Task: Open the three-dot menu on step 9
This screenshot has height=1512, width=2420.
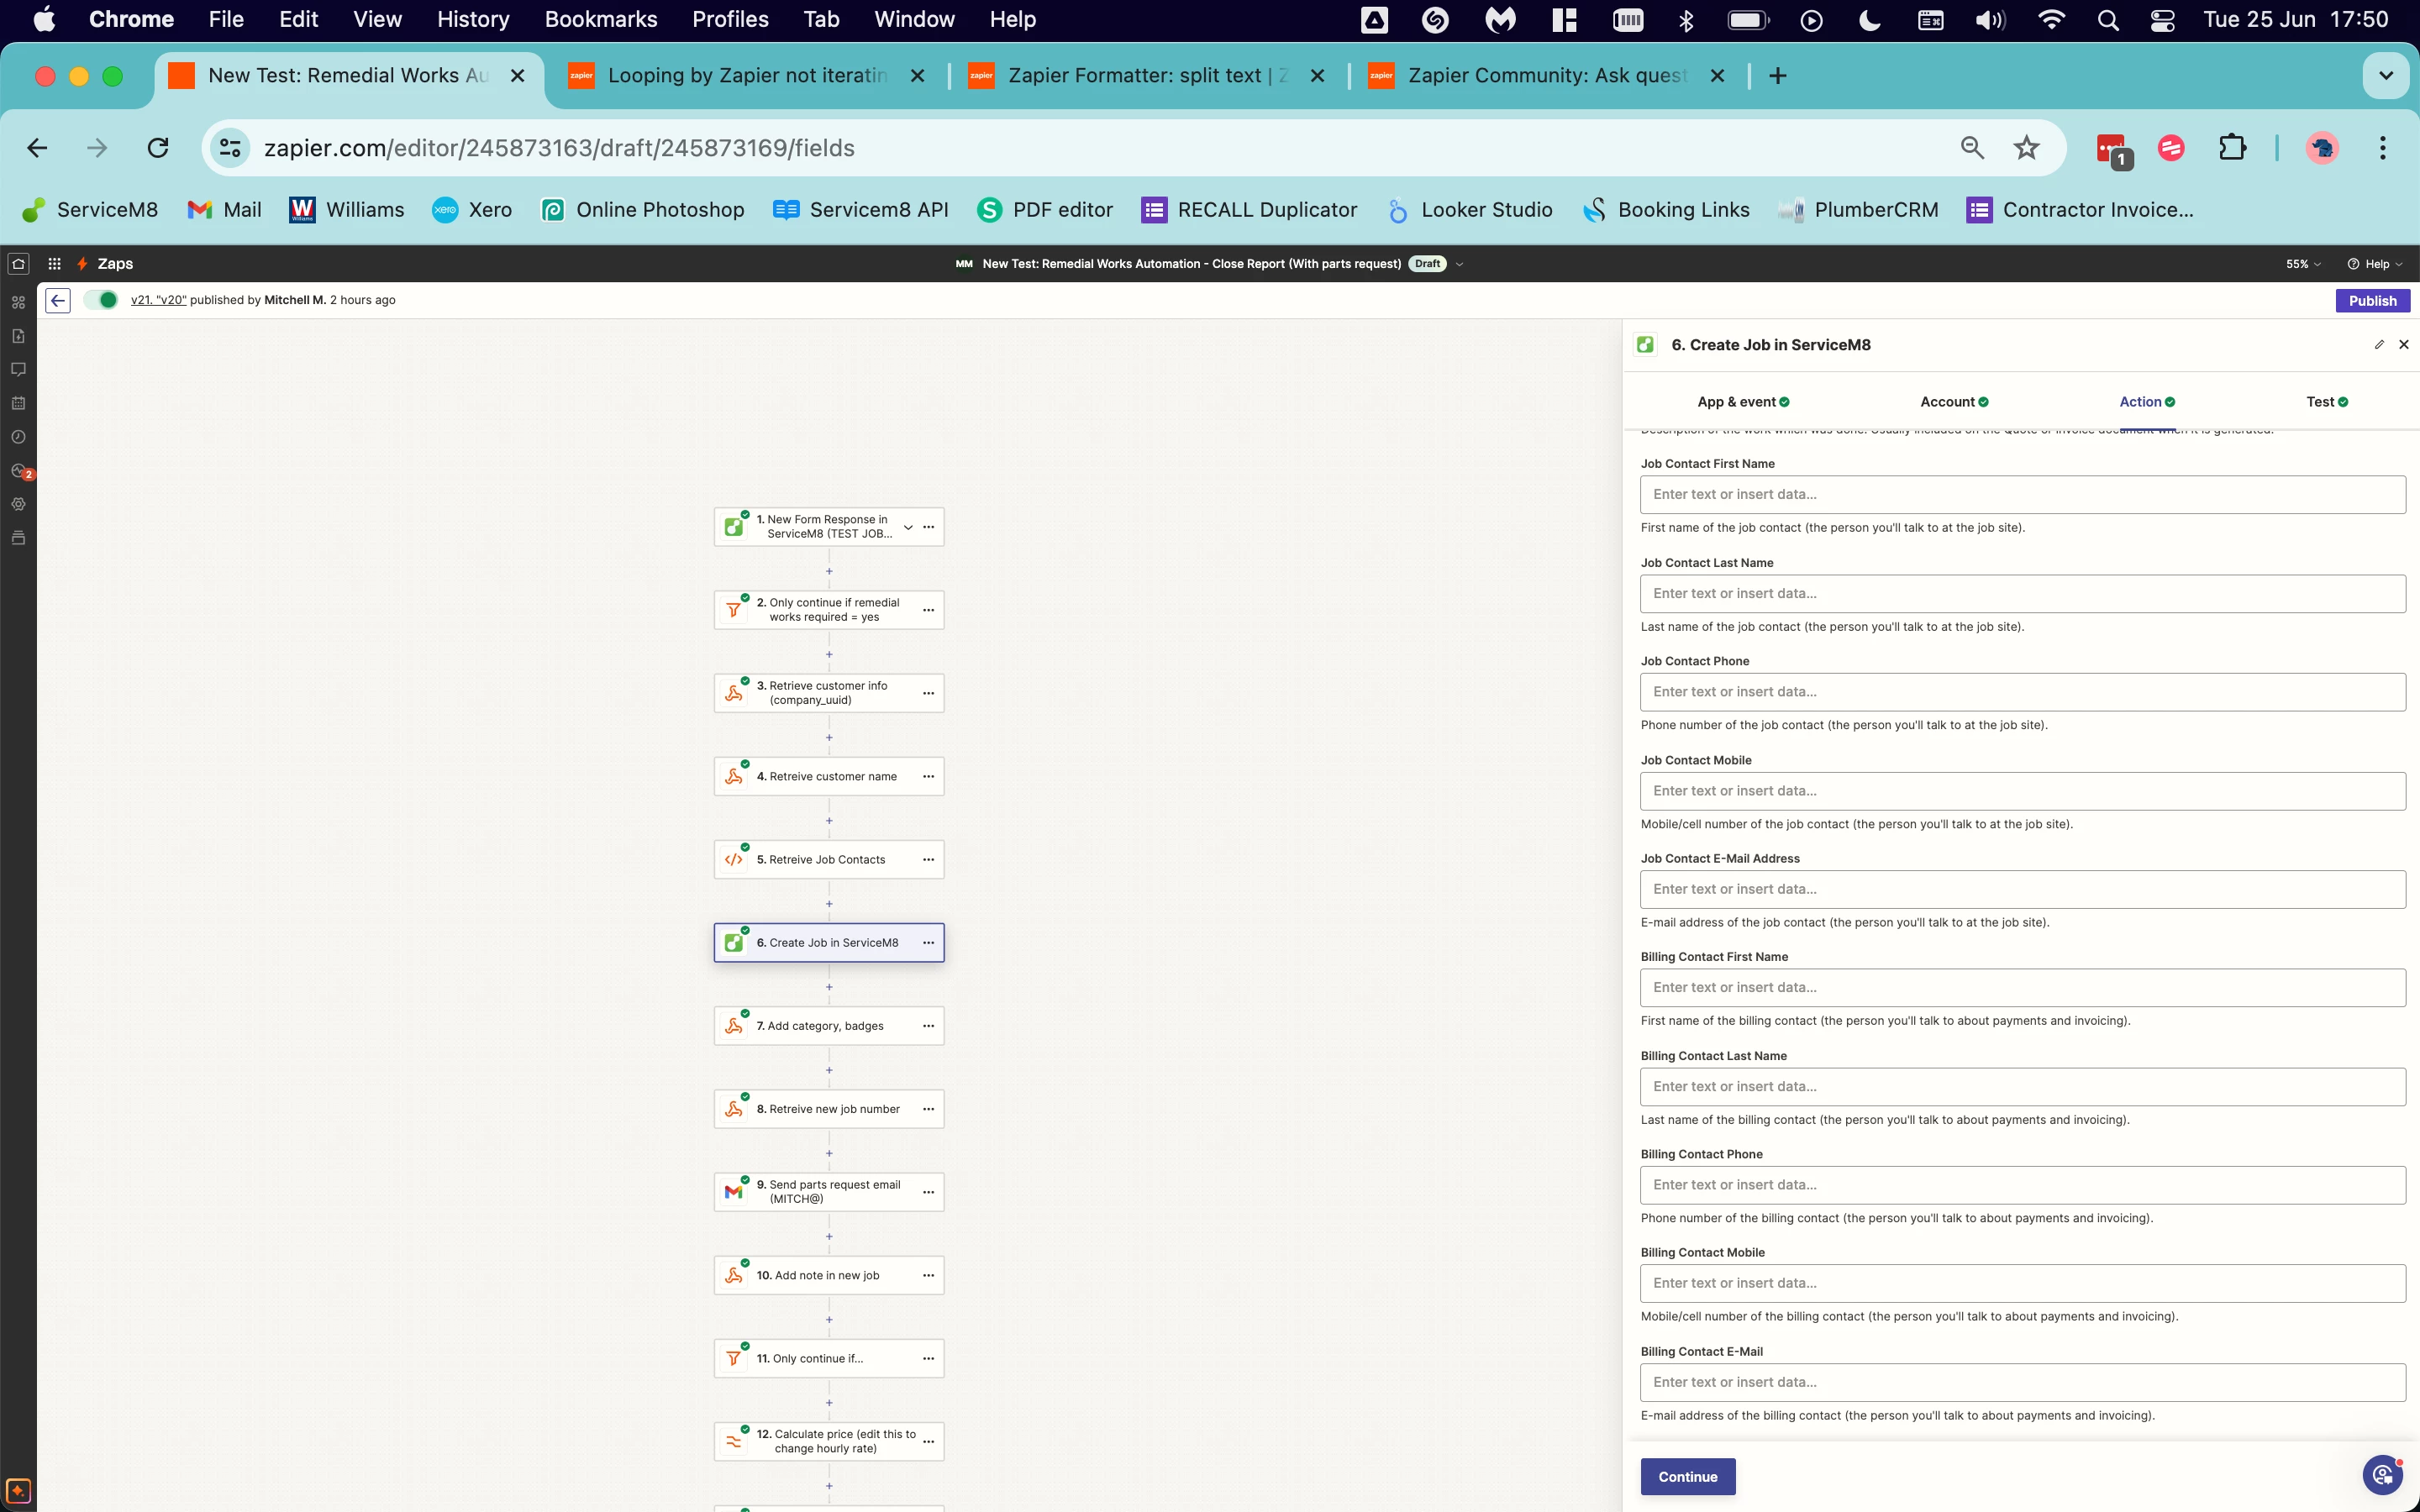Action: (x=928, y=1192)
